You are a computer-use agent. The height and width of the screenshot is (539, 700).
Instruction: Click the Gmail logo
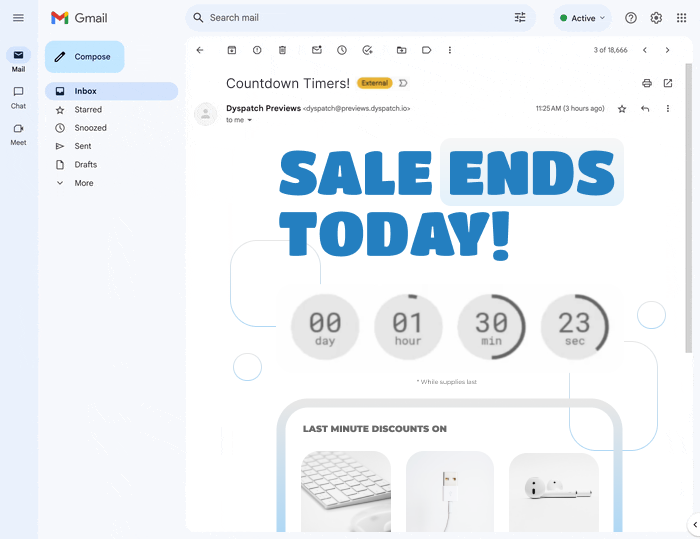pyautogui.click(x=79, y=18)
